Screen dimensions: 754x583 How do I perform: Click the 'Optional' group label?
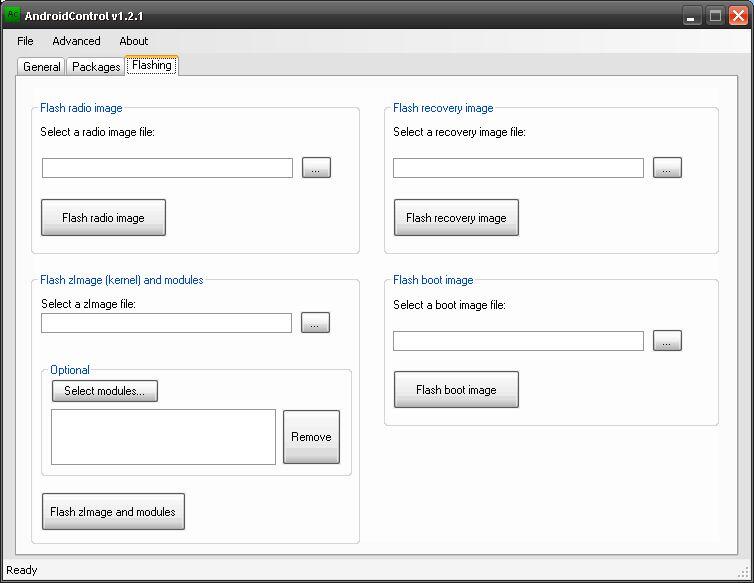[70, 370]
